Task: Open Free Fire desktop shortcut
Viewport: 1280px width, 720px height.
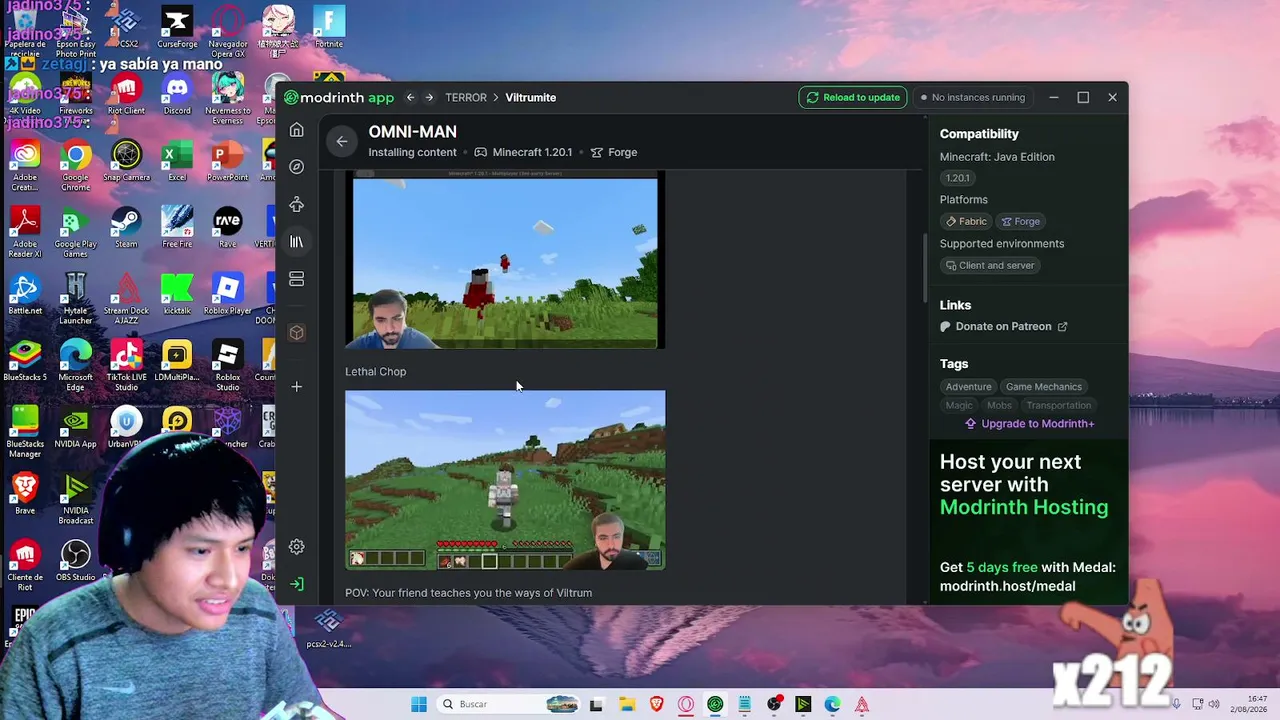Action: click(177, 228)
